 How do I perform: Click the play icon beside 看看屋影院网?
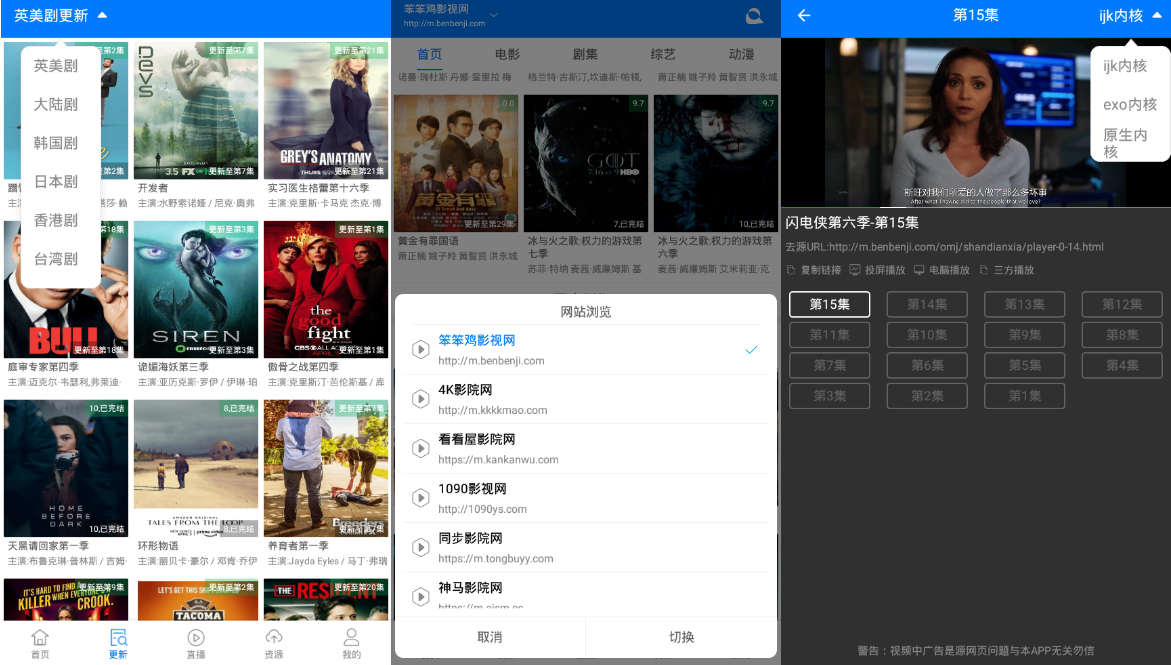point(420,448)
